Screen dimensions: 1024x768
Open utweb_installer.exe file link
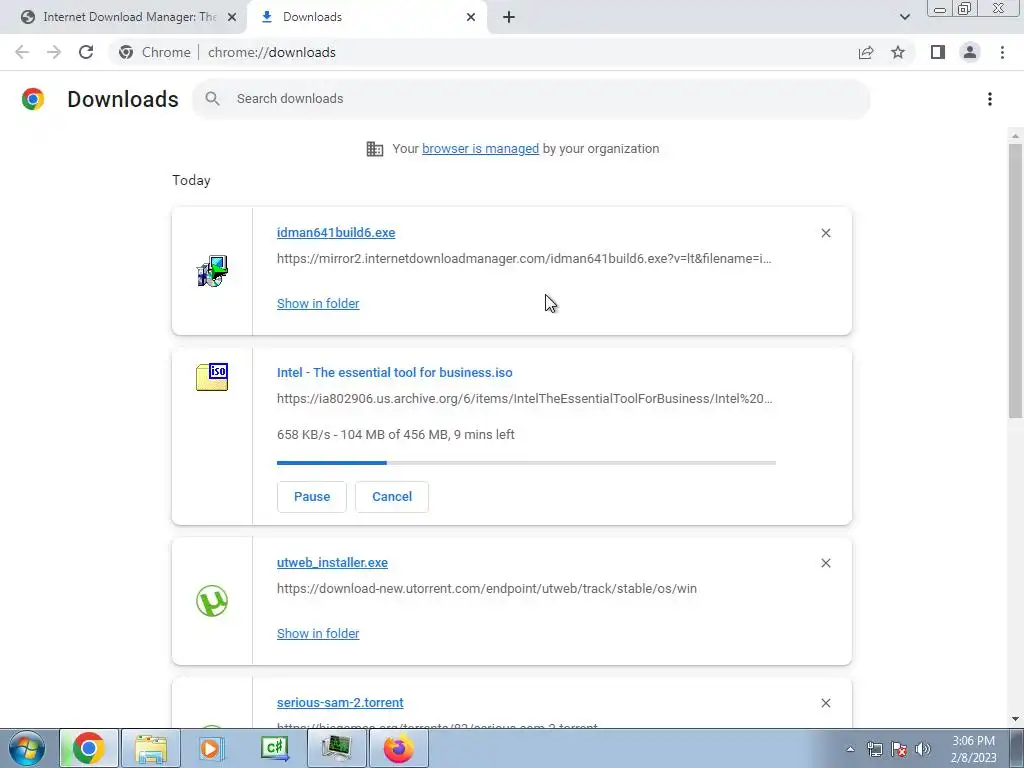tap(332, 563)
